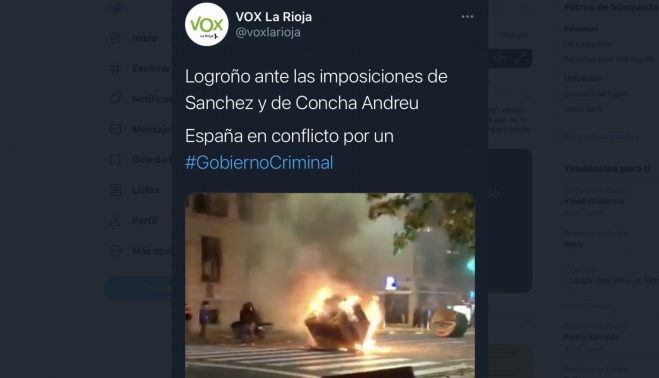The height and width of the screenshot is (378, 659).
Task: Select the Explorar hashtag icon
Action: 115,68
